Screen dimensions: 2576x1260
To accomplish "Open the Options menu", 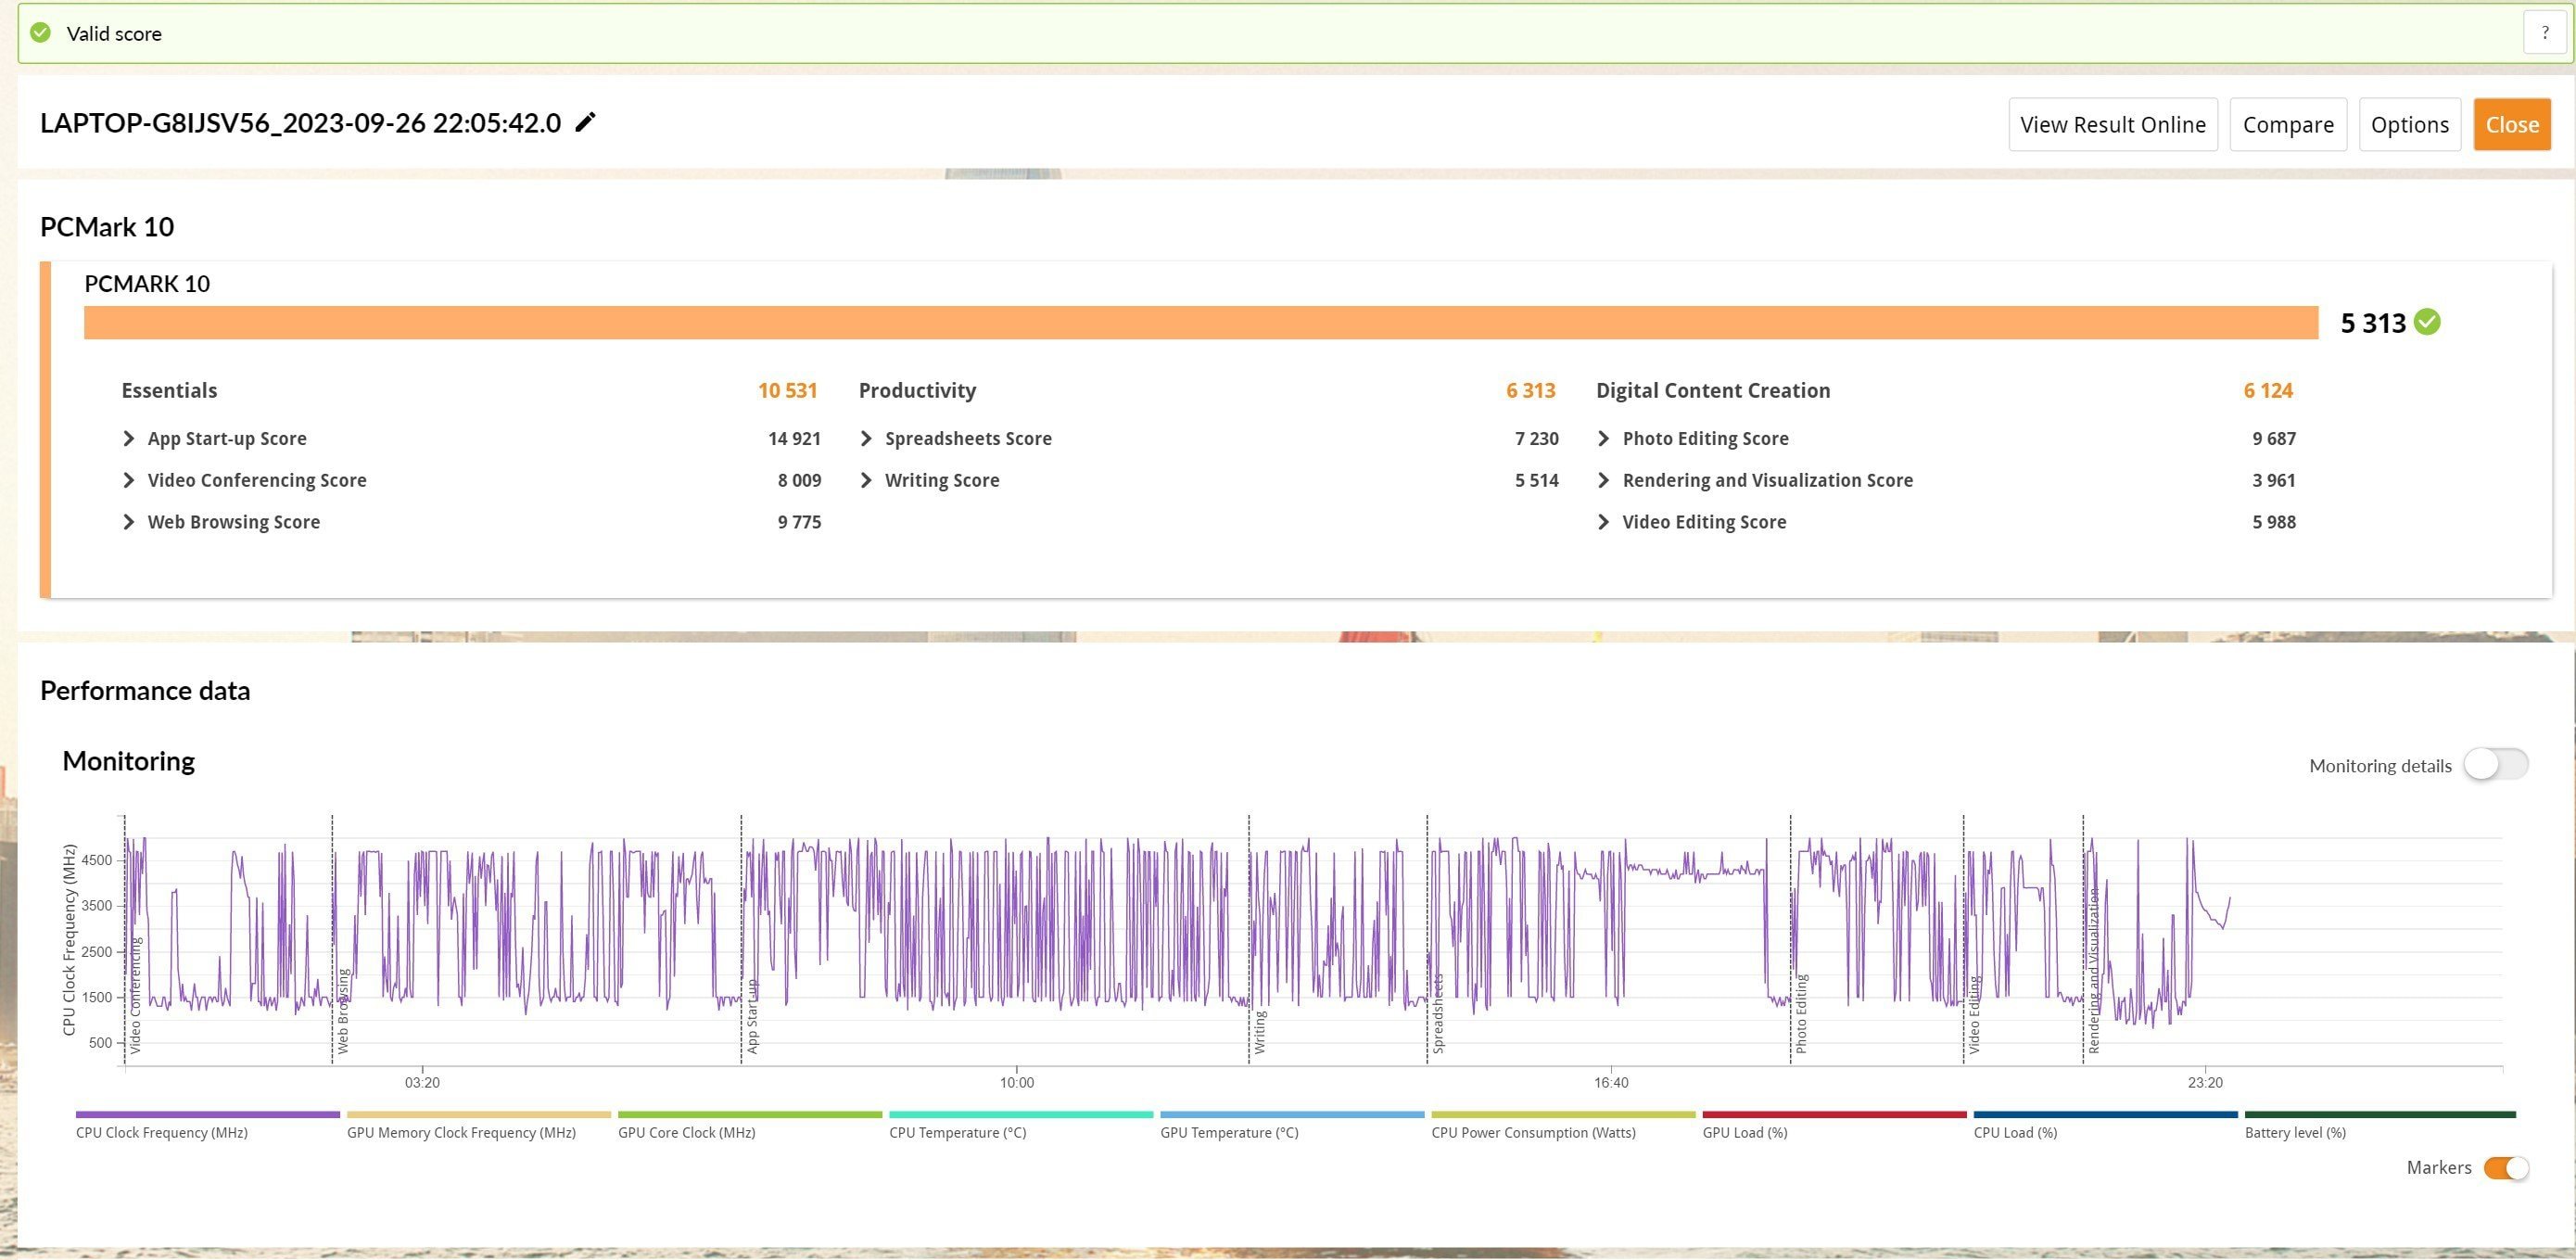I will [2405, 123].
